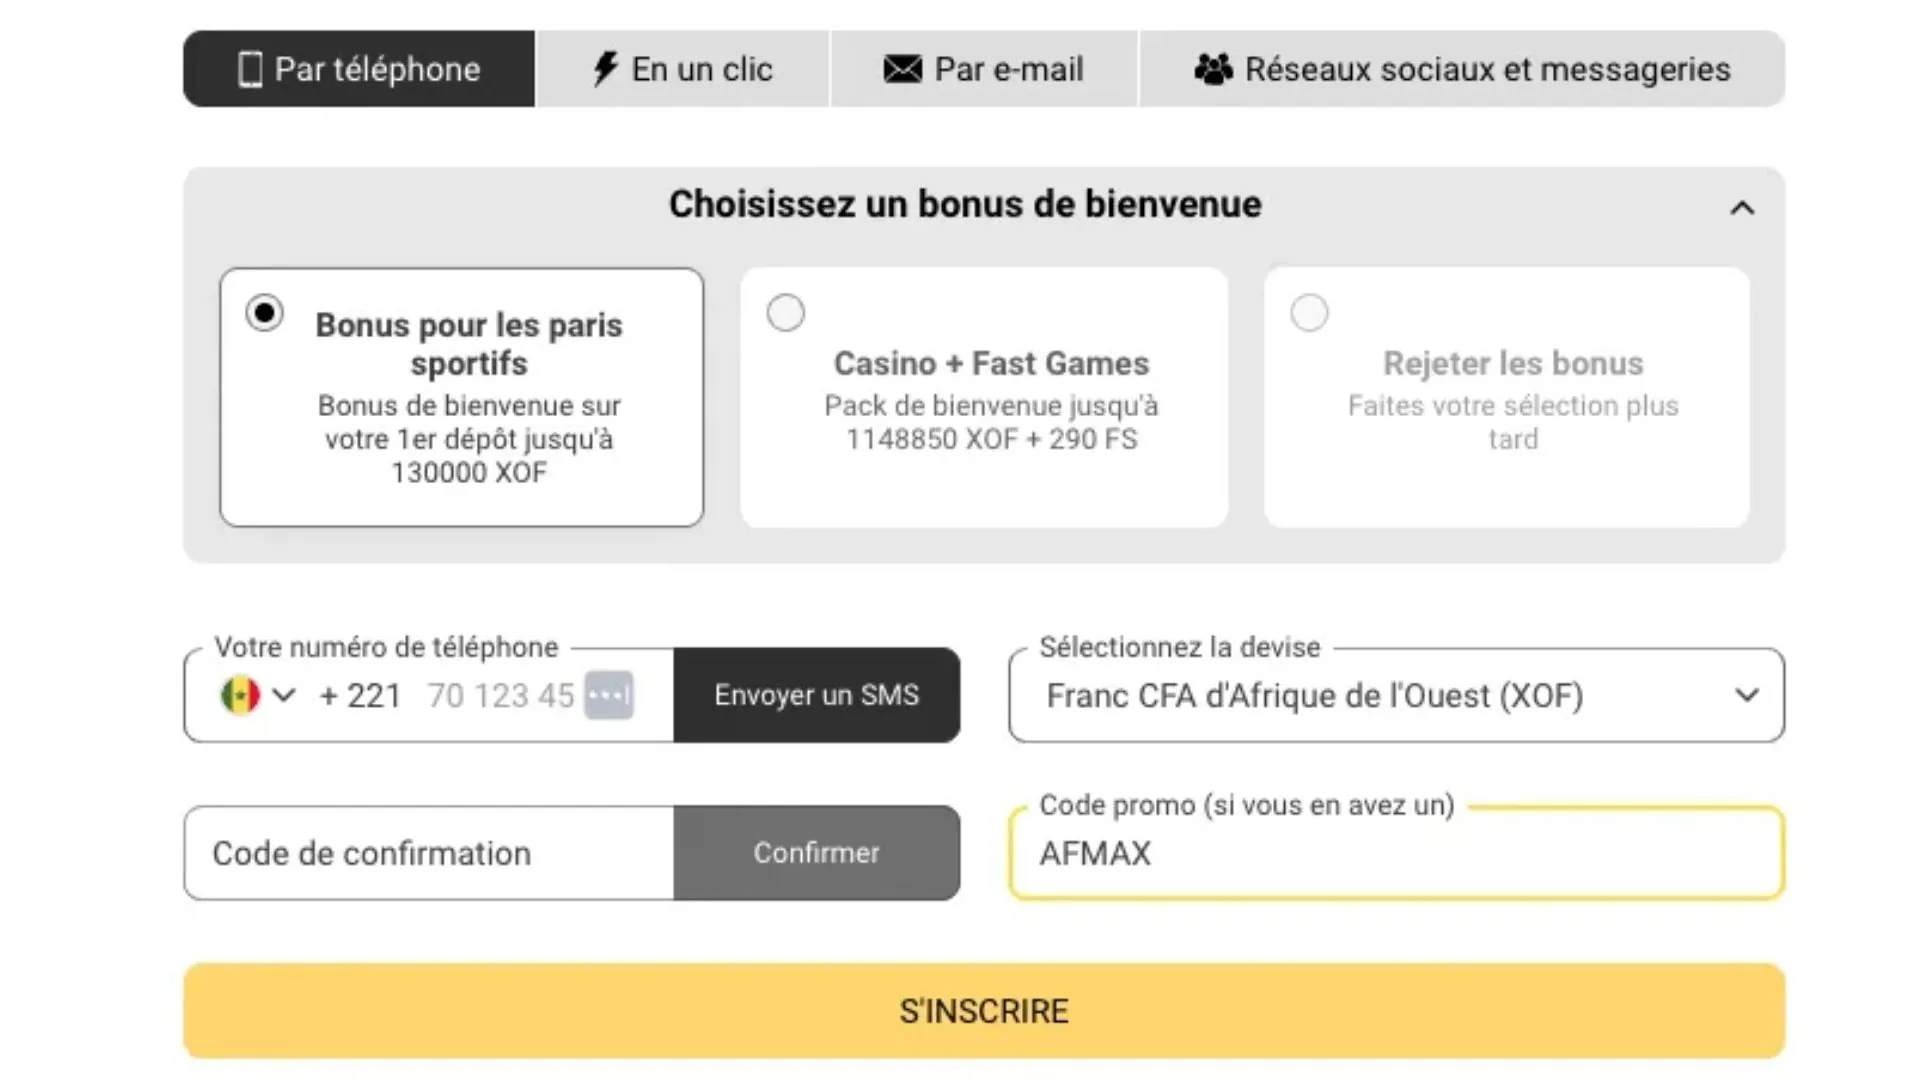Click the Senegal flag in the phone field

click(x=239, y=695)
